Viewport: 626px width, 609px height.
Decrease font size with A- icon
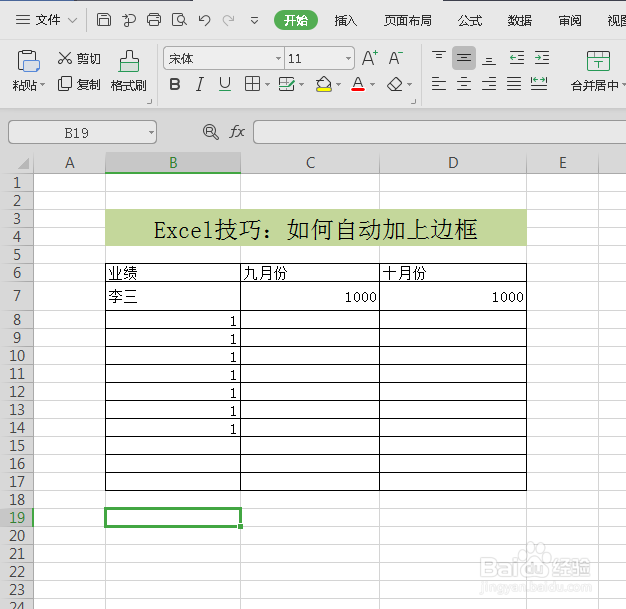(395, 58)
